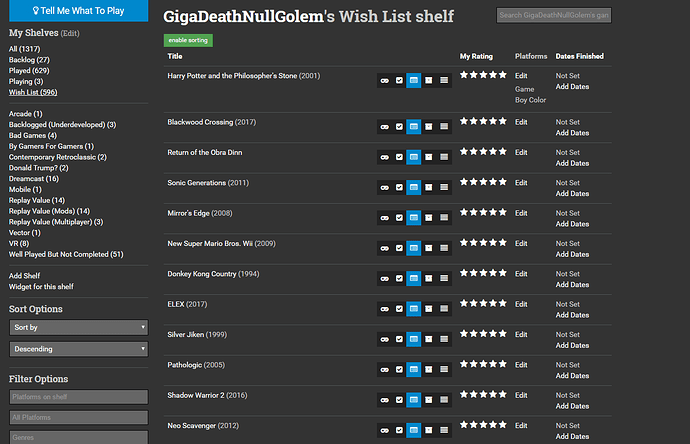Click the backlog box icon for Harry Potter row
This screenshot has width=690, height=444.
(x=429, y=81)
